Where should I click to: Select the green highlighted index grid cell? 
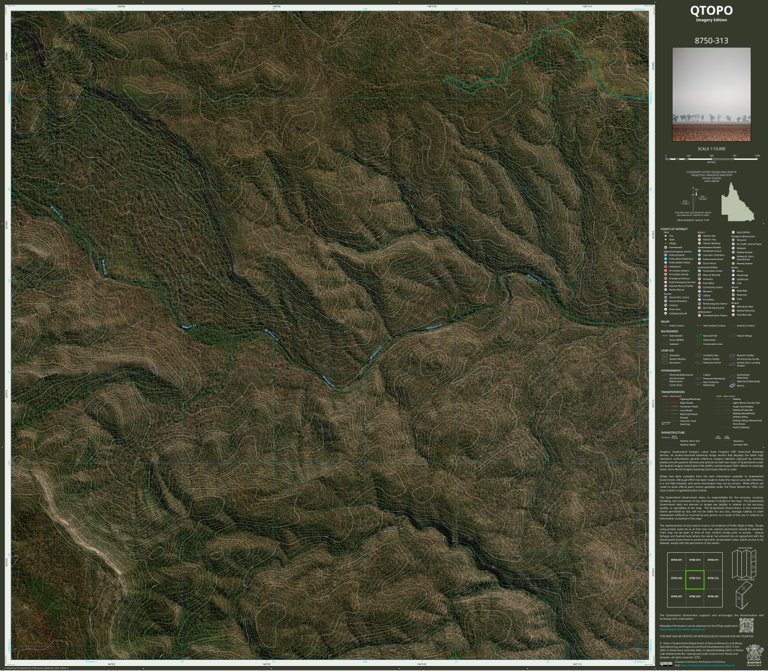click(x=695, y=579)
